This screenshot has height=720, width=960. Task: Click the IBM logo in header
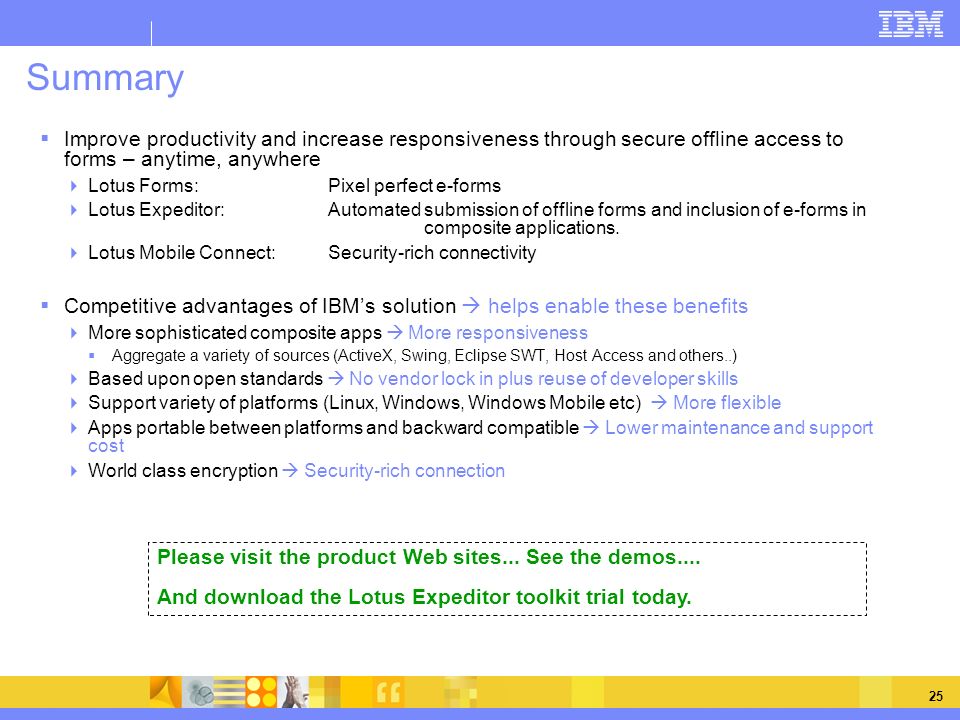[910, 24]
